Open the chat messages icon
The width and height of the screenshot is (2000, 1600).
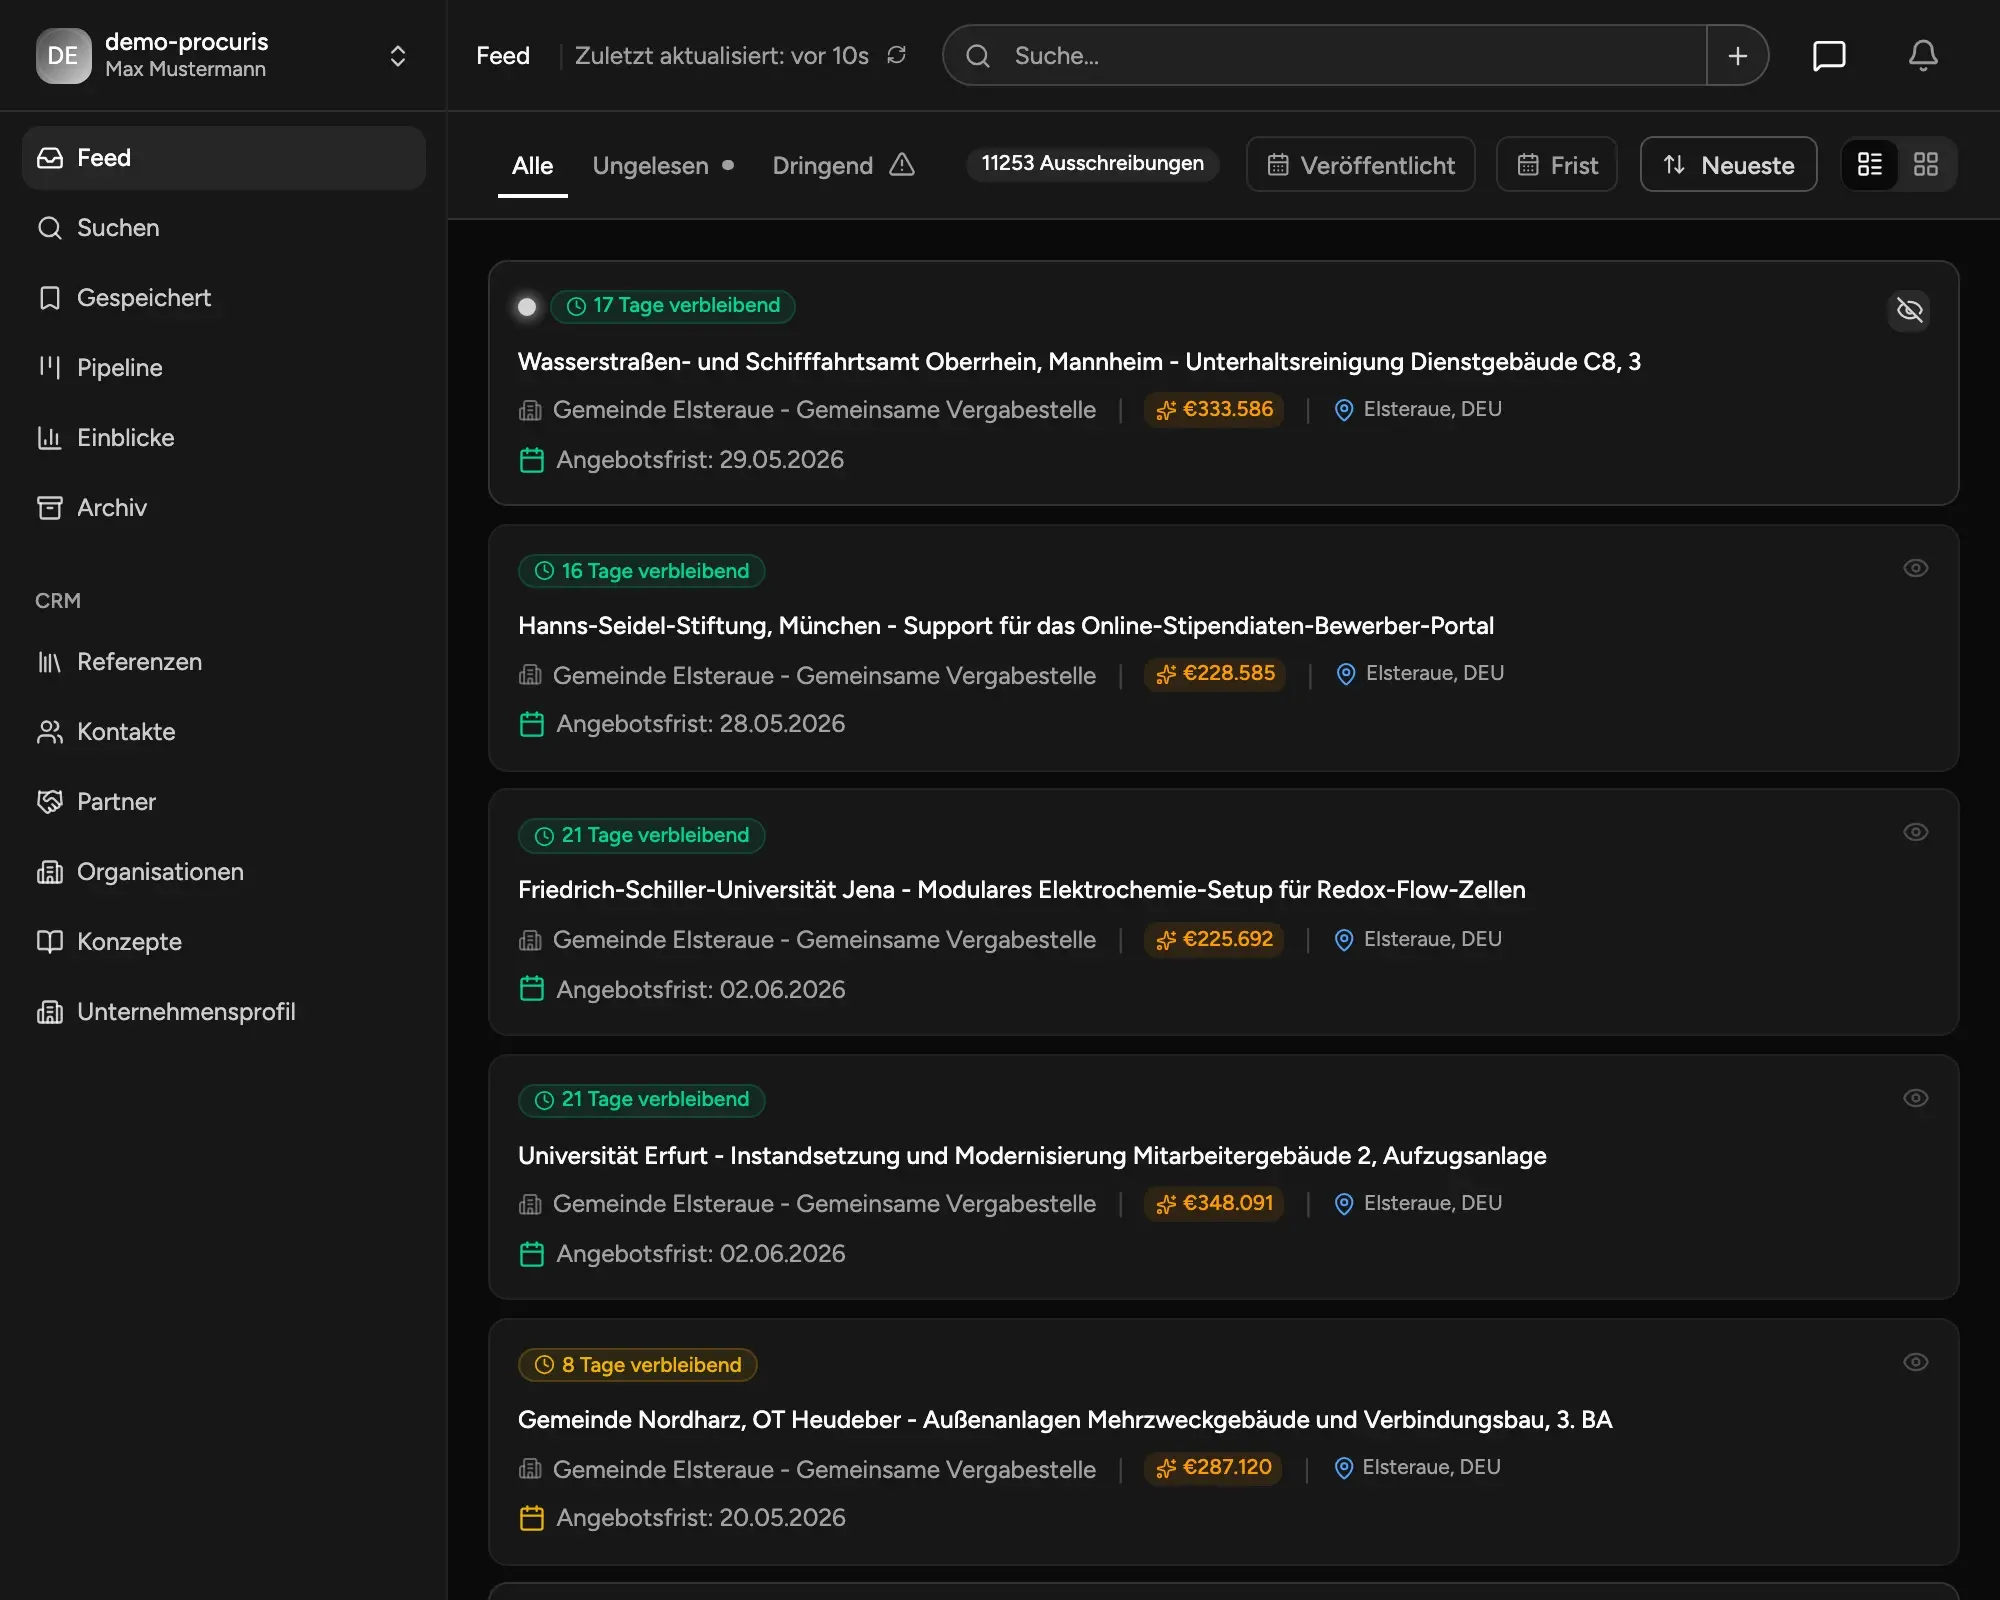[1829, 55]
